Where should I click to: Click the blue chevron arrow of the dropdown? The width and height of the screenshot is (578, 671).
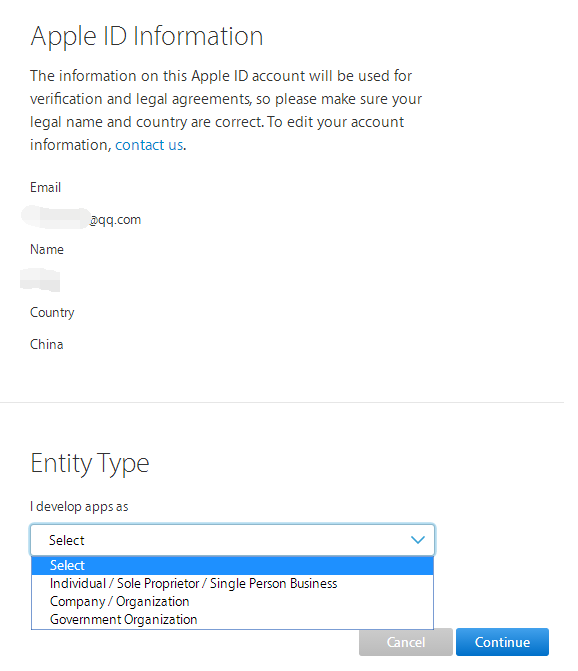[418, 540]
